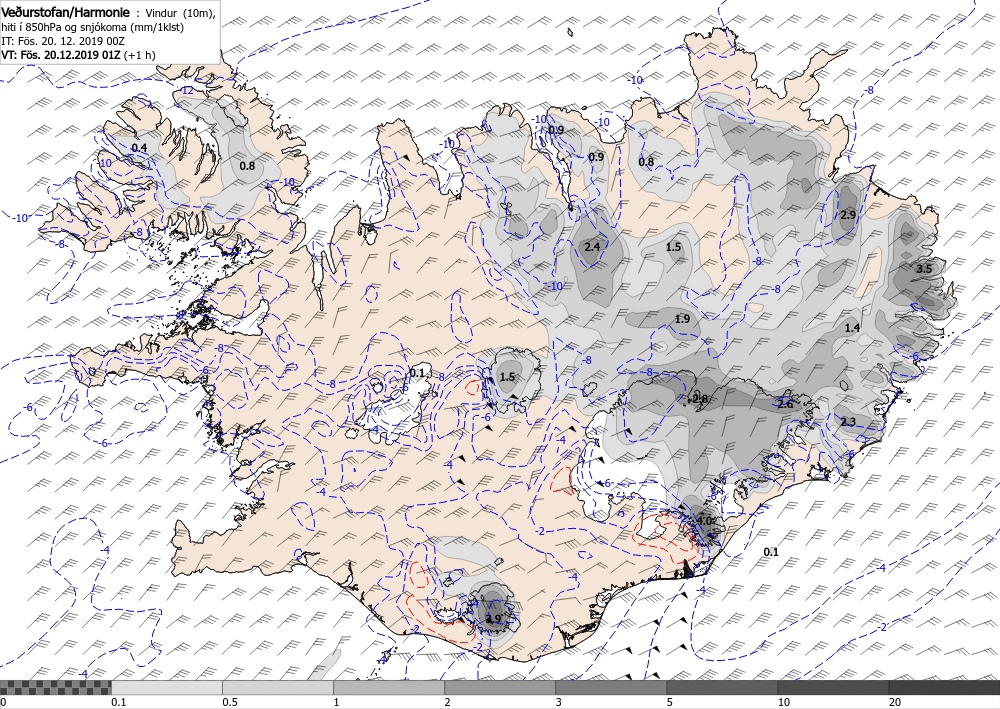Click the 1.9 snowfall value on the map
This screenshot has height=709, width=1000.
point(682,319)
